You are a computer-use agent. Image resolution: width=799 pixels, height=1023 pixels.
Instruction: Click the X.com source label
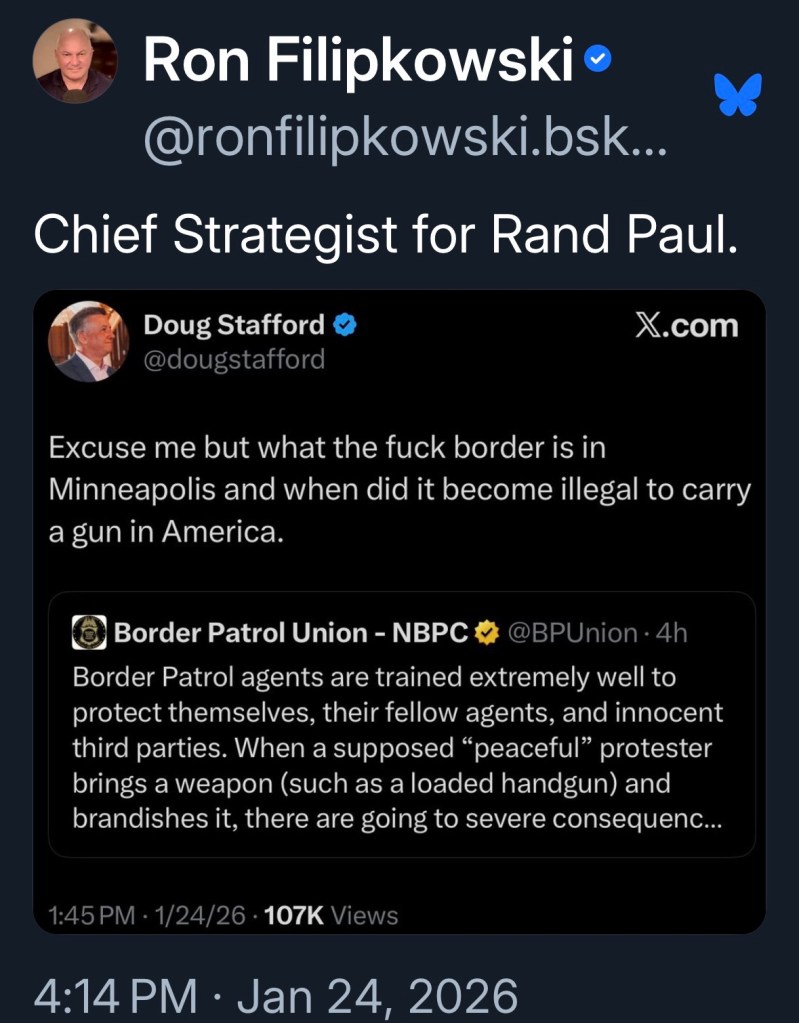point(686,325)
